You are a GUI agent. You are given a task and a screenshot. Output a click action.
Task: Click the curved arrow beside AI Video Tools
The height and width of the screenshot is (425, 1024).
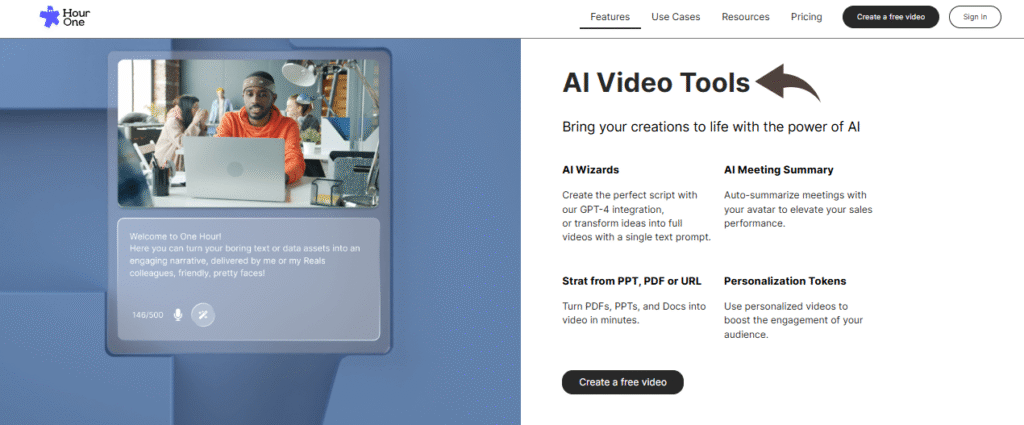click(788, 83)
